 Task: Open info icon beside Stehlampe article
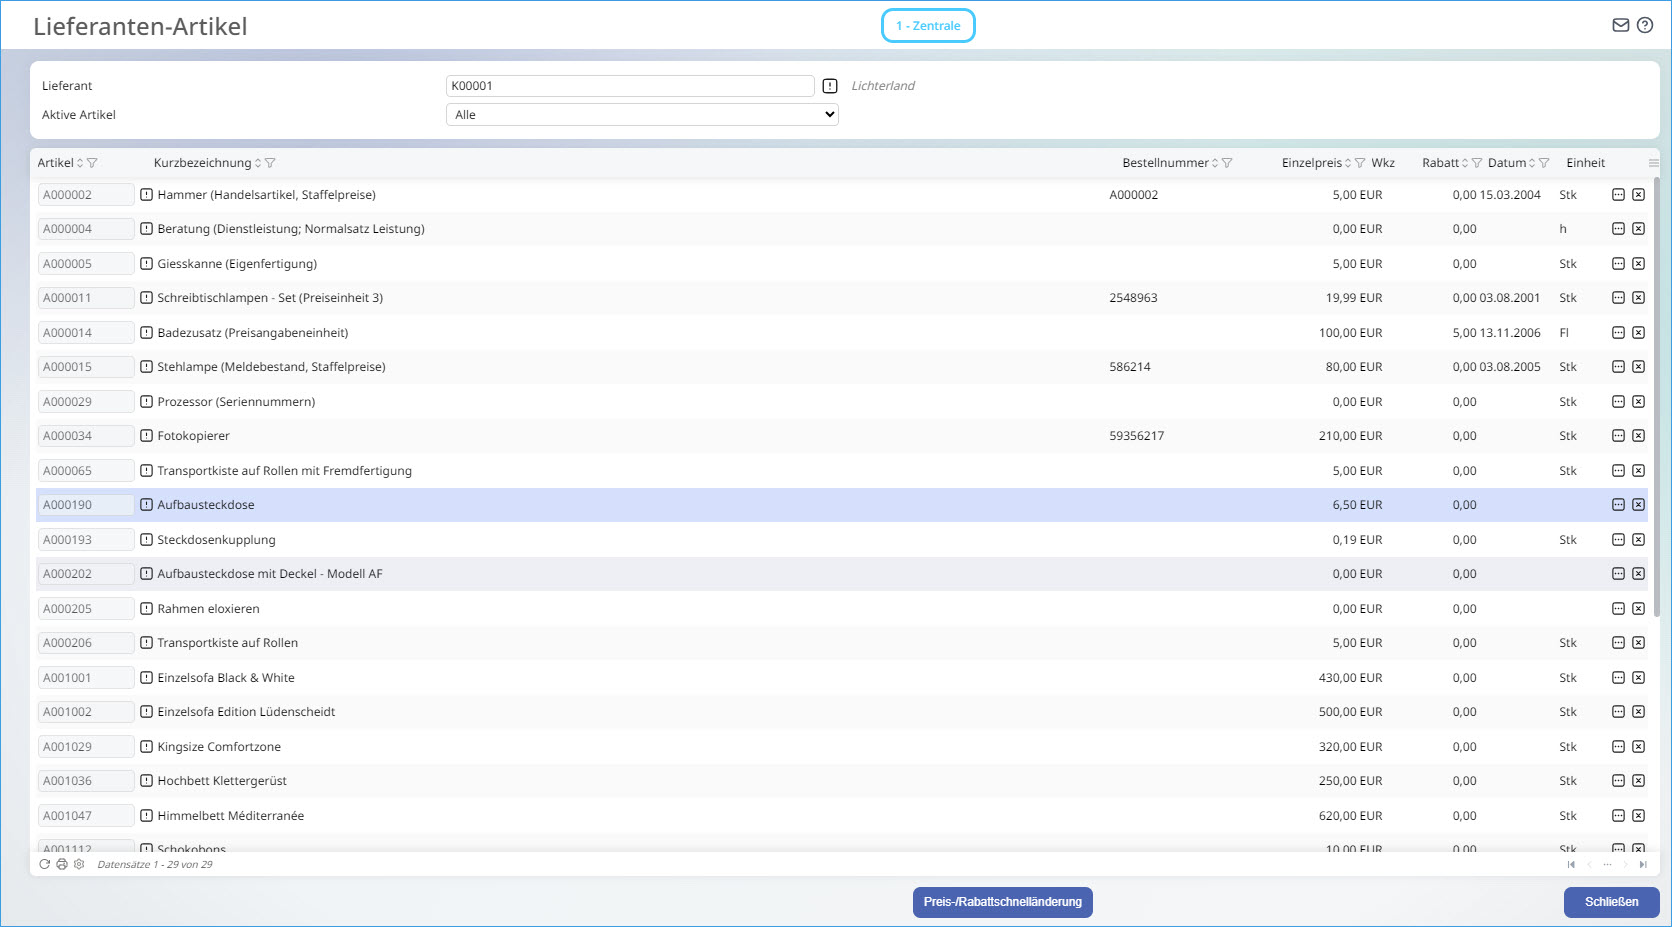(x=147, y=367)
